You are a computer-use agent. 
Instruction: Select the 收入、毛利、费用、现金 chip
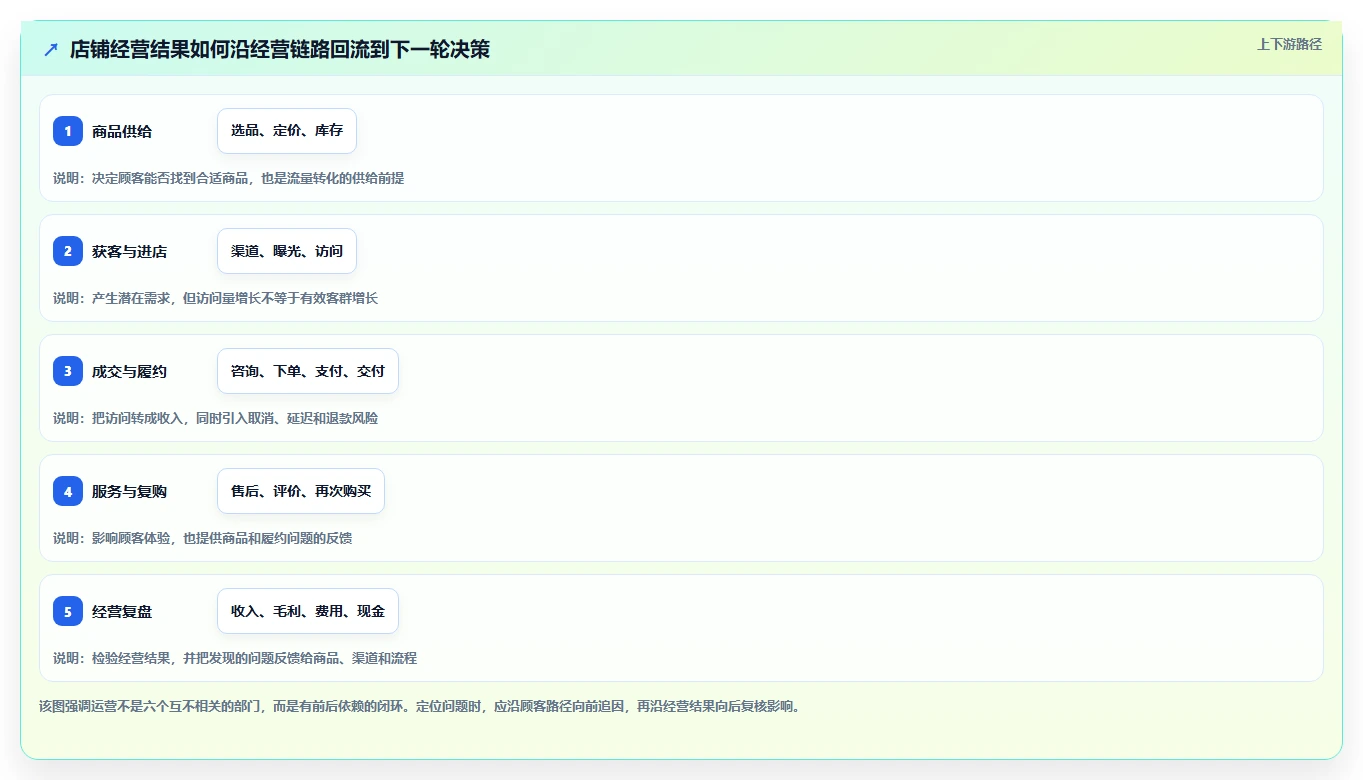(308, 611)
